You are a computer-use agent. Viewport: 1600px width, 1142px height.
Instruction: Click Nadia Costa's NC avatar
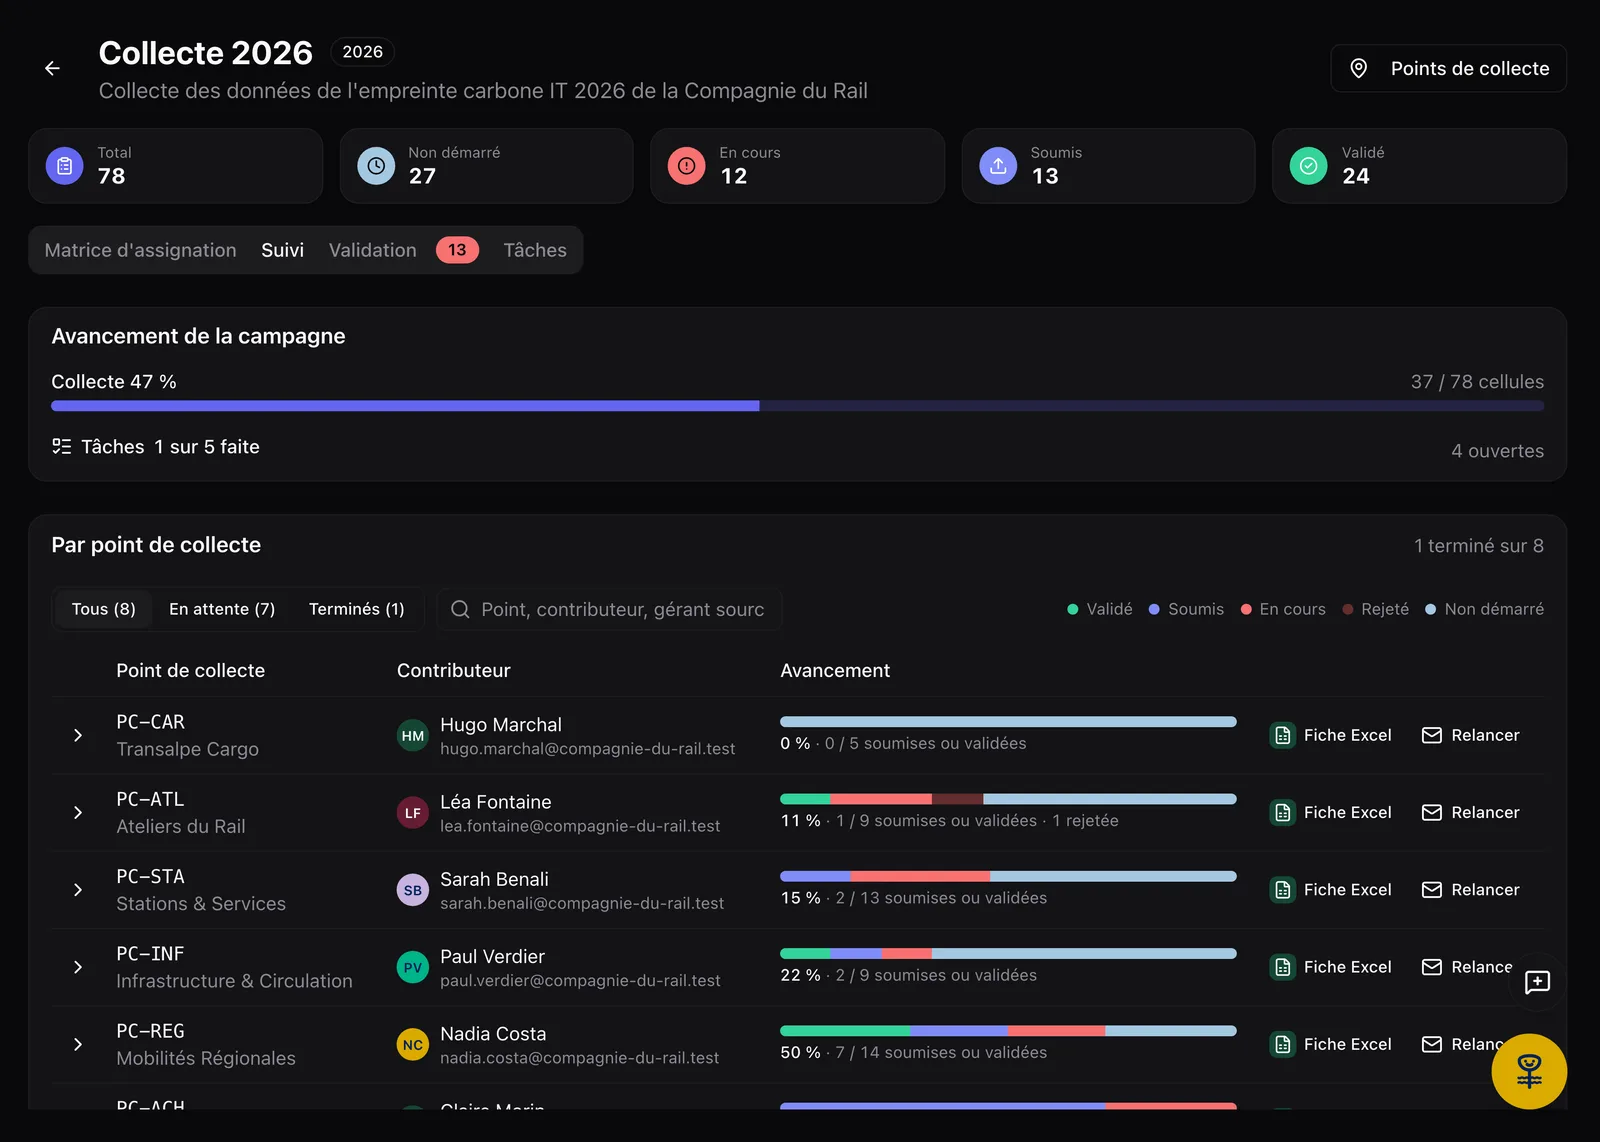[x=413, y=1045]
